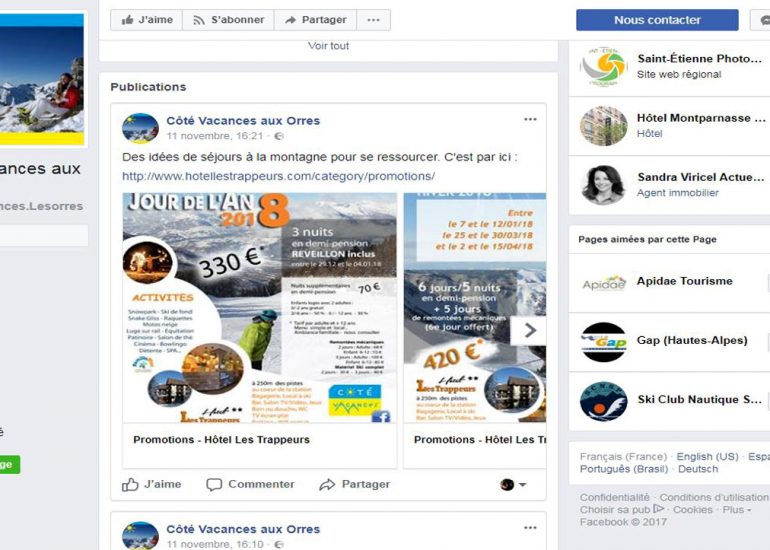Expand the profile selector dropdown arrow
Viewport: 770px width, 550px height.
click(522, 485)
